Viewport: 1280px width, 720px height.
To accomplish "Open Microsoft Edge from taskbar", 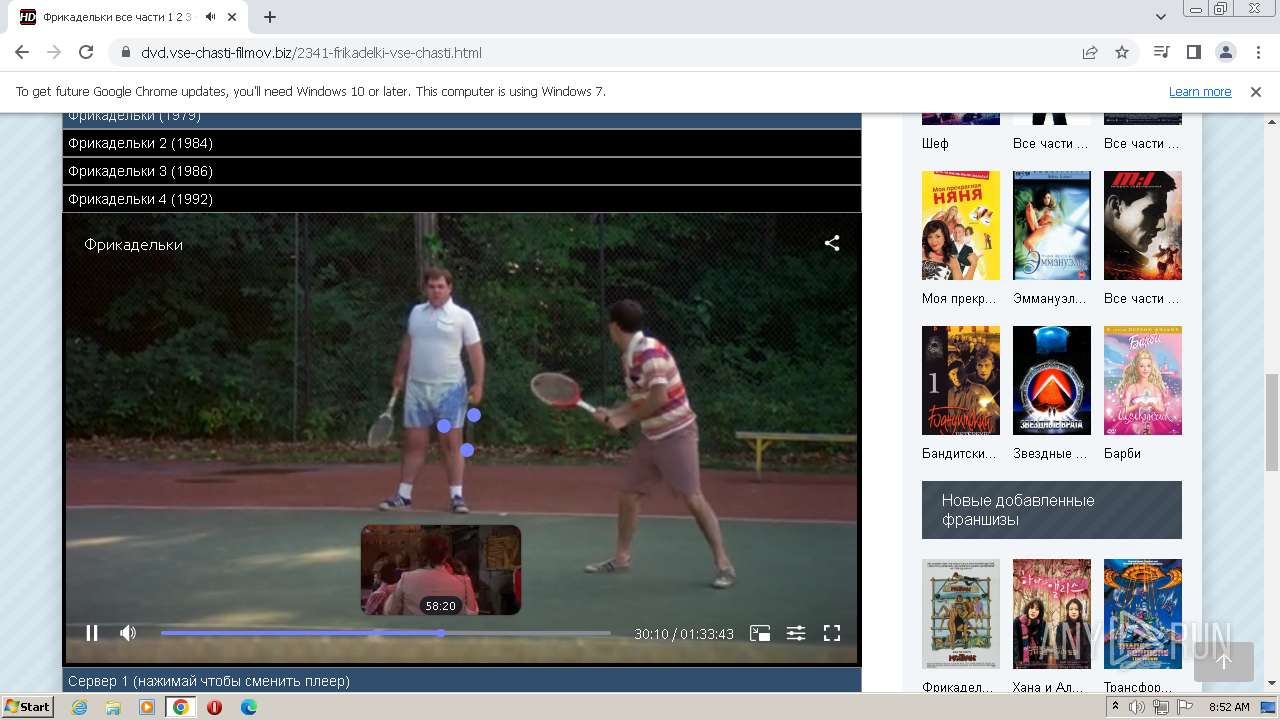I will [248, 707].
